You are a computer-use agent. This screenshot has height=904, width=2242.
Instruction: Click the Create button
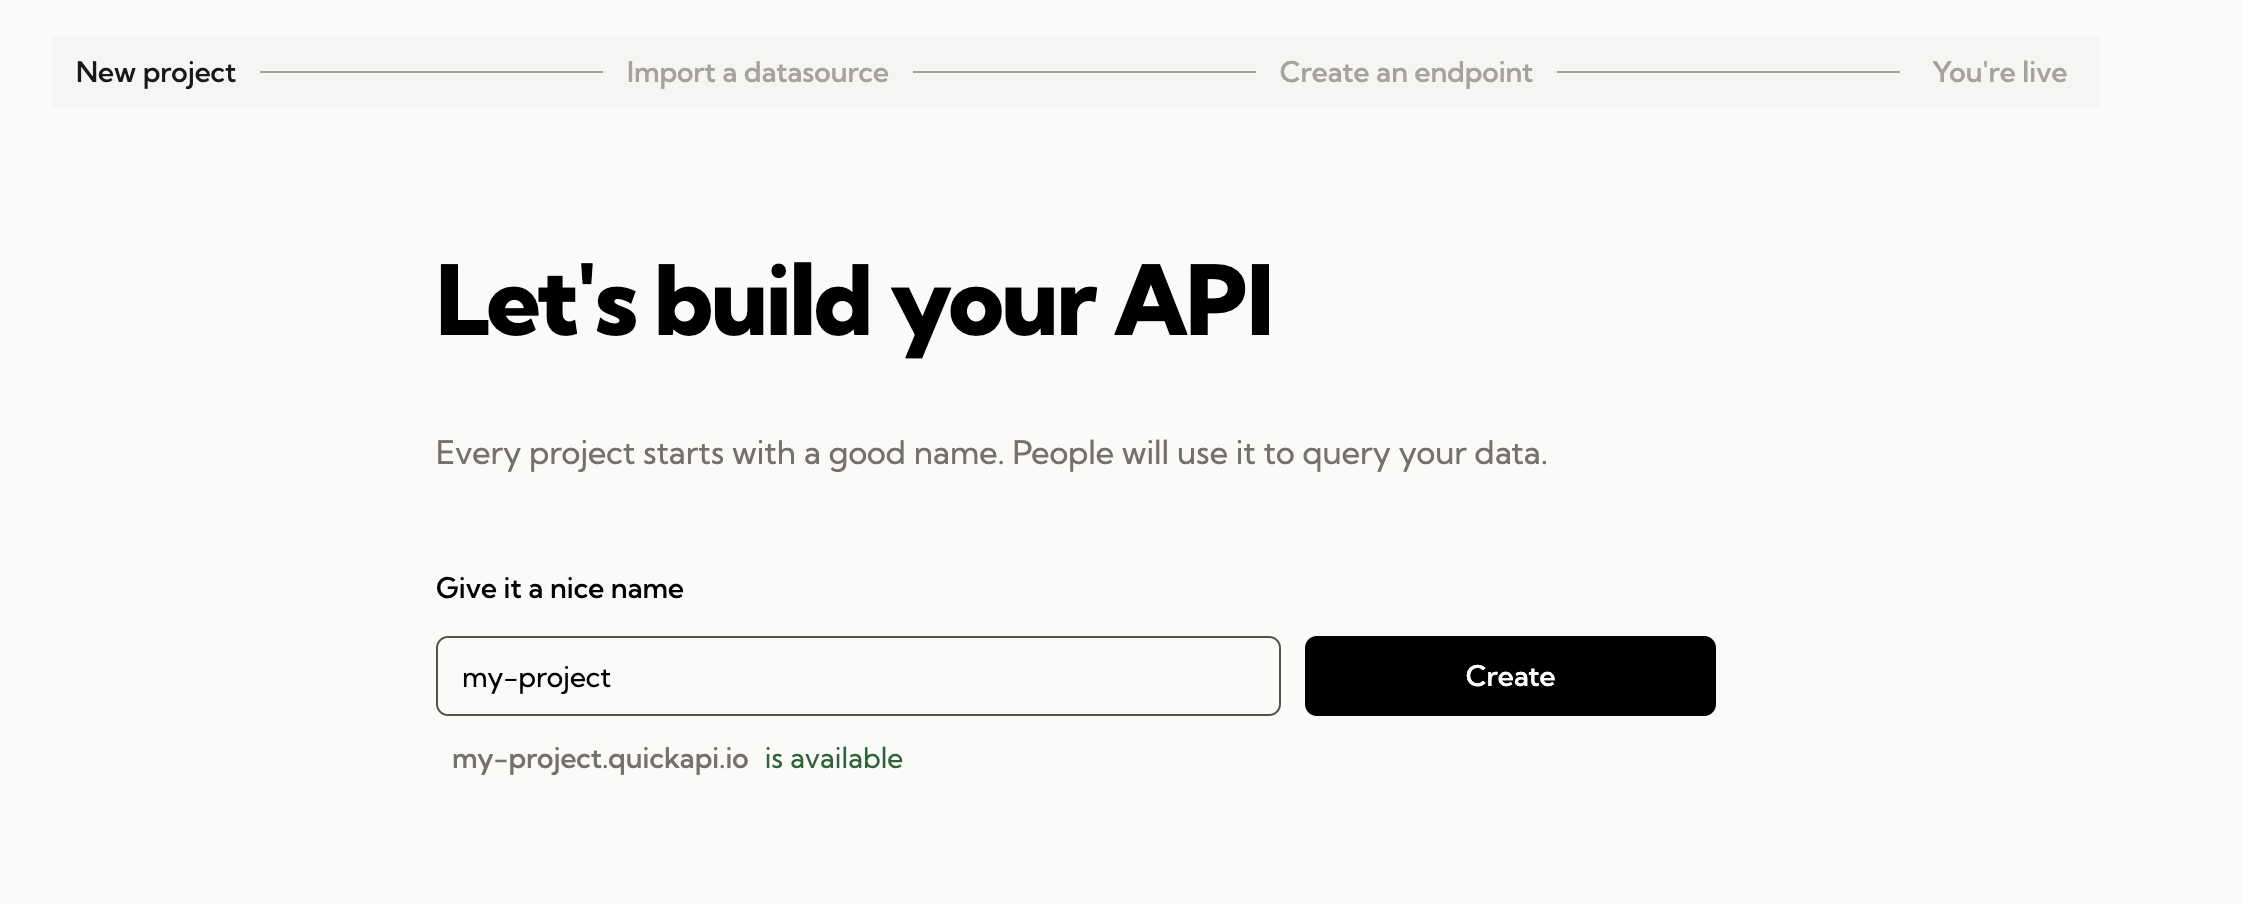point(1510,676)
